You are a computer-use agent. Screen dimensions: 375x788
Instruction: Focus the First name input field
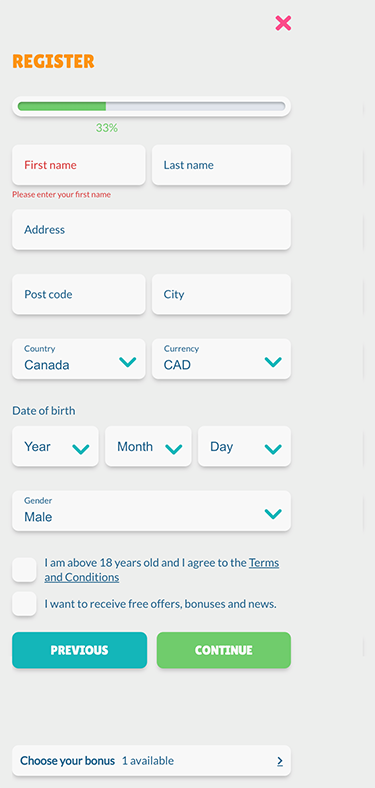point(79,165)
